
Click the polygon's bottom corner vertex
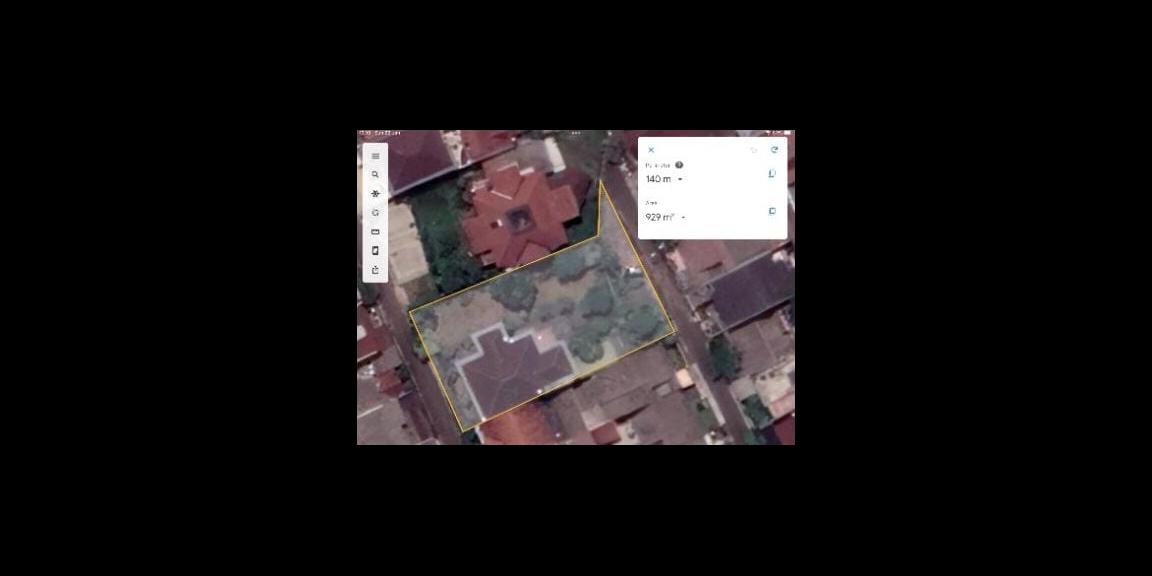coord(462,431)
